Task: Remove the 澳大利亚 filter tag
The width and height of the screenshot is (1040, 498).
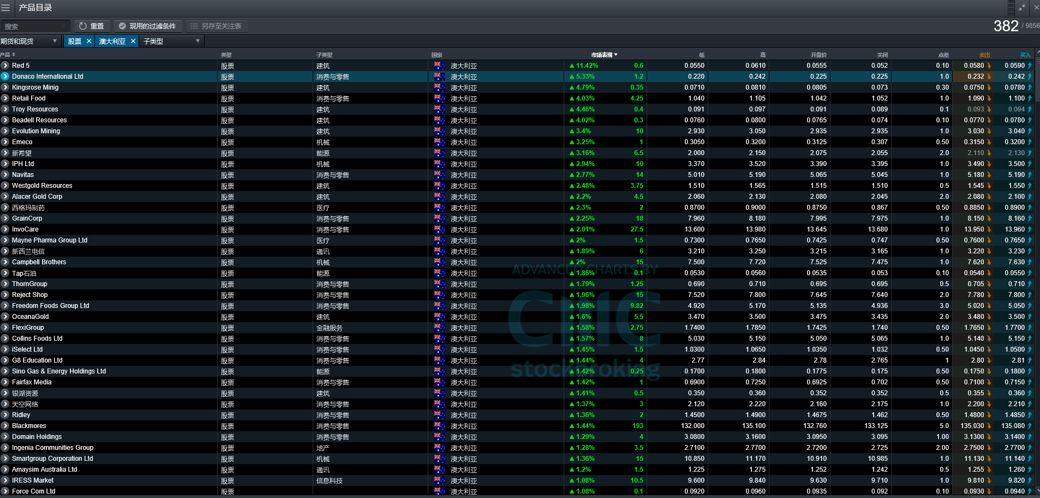Action: (133, 41)
